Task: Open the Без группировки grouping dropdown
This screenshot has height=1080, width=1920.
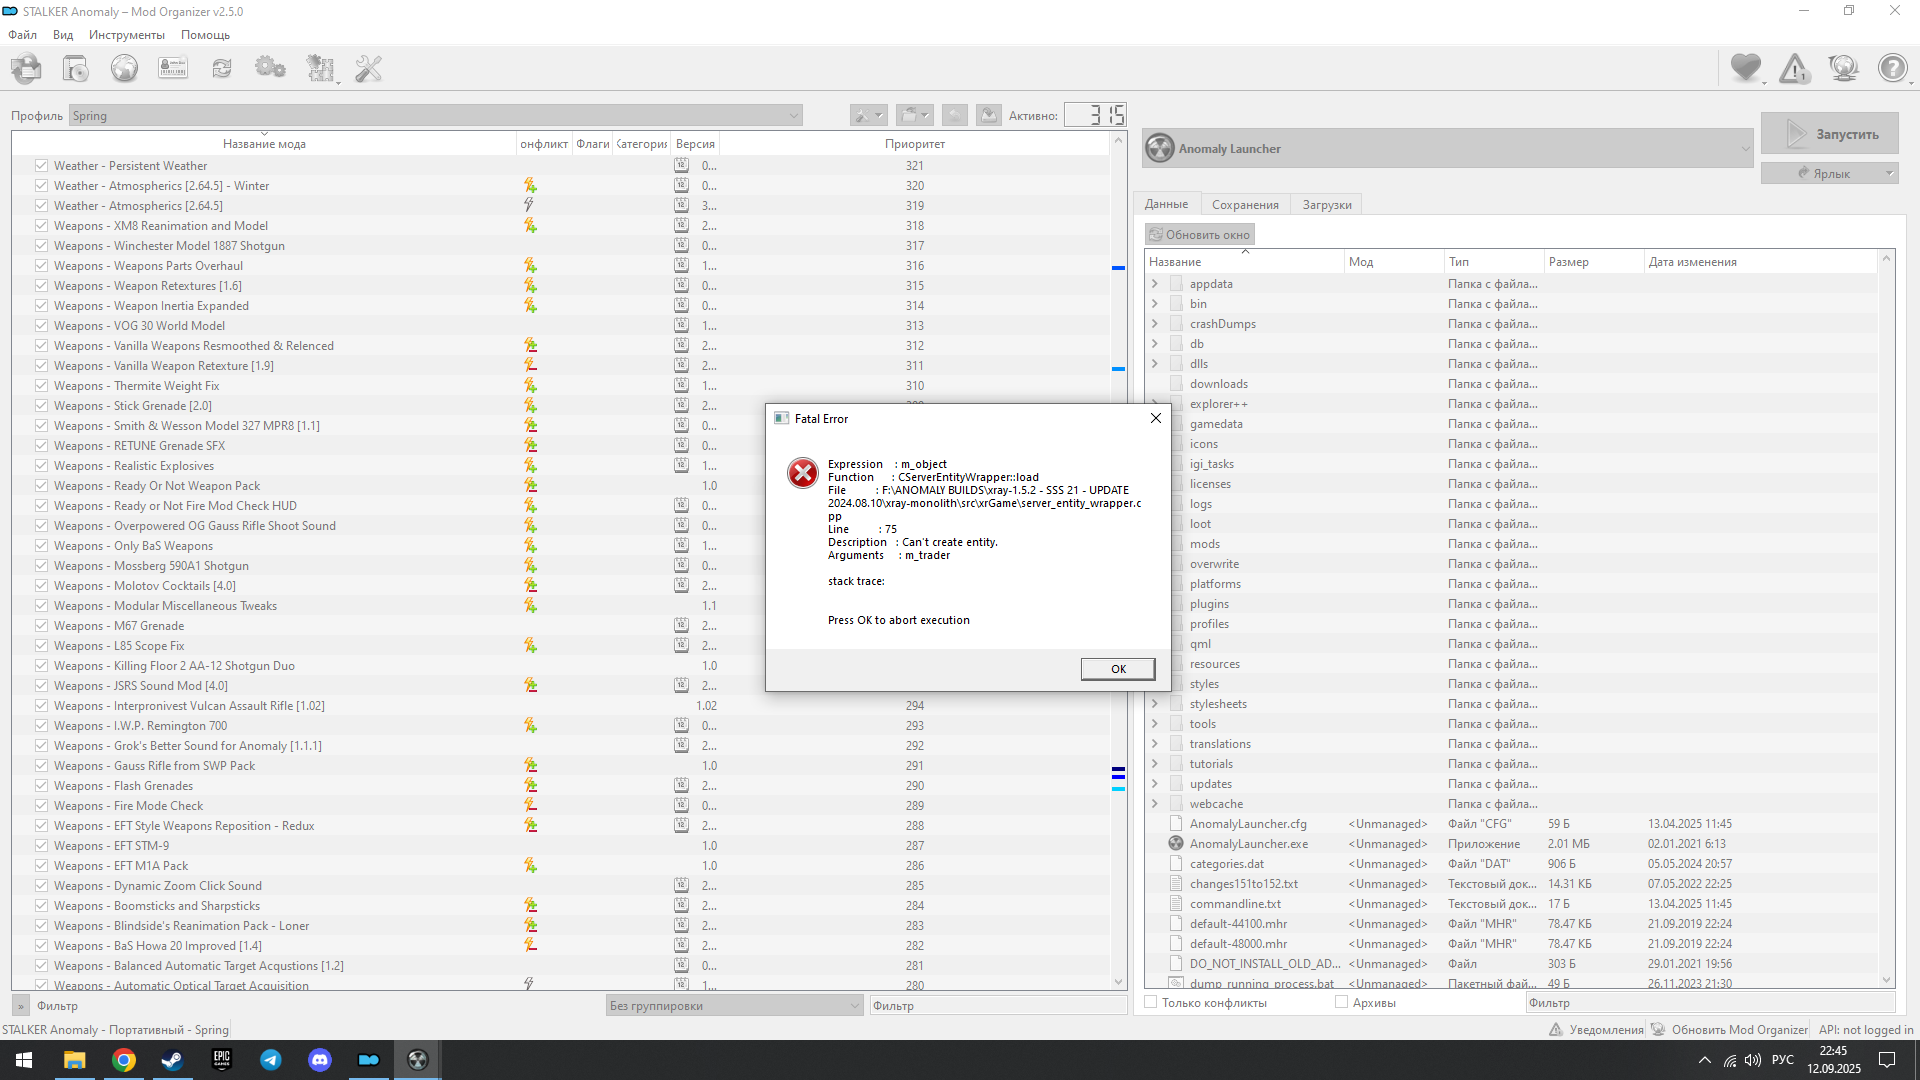Action: [x=735, y=1006]
